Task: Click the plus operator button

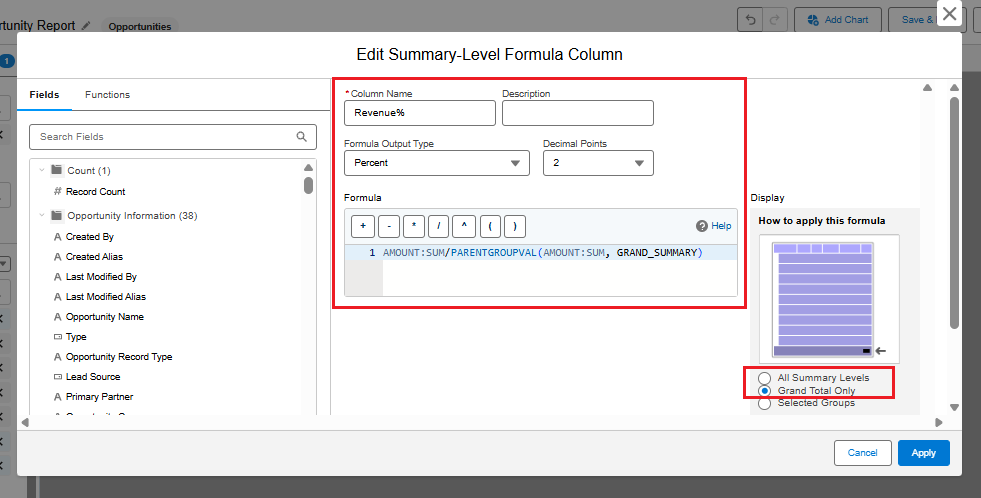Action: point(361,226)
